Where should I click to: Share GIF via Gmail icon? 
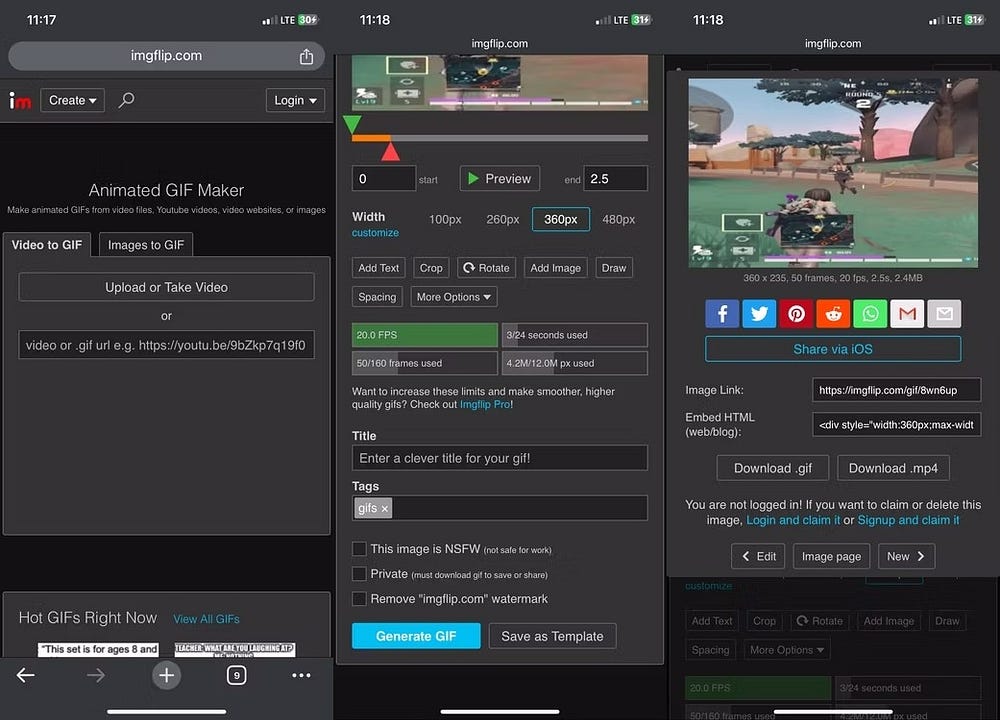907,314
